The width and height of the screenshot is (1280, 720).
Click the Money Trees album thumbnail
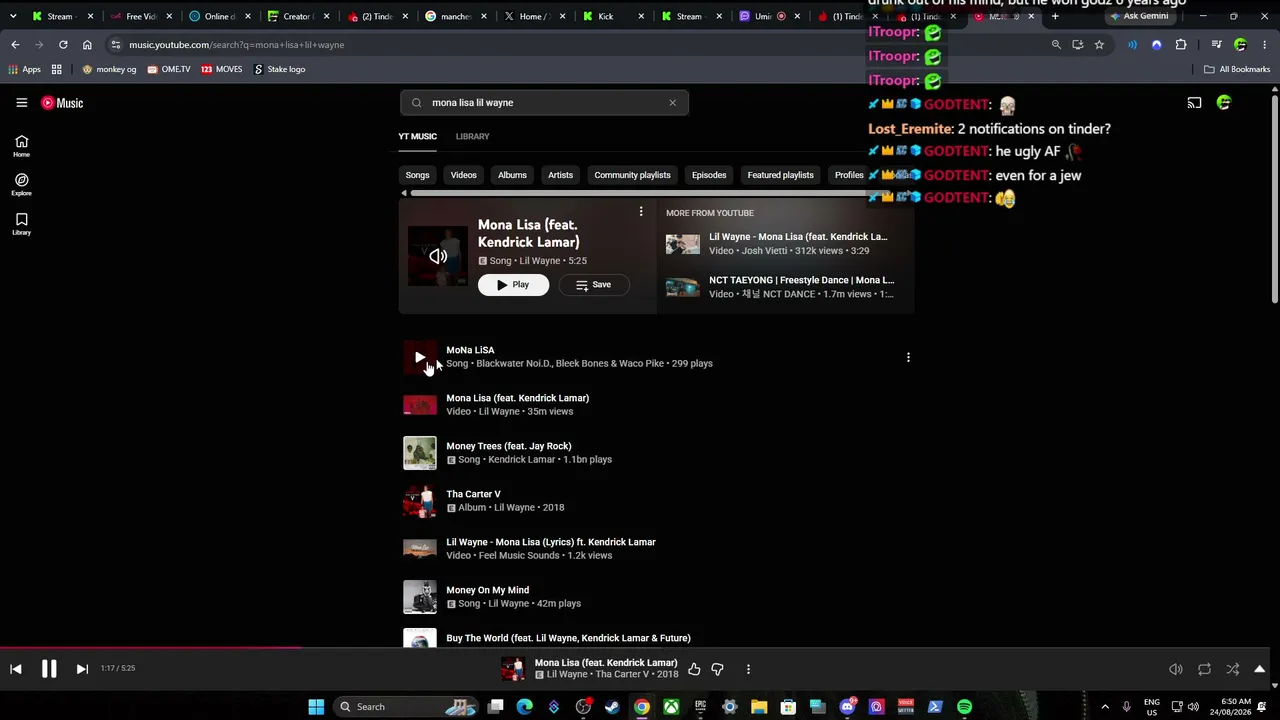click(x=420, y=453)
